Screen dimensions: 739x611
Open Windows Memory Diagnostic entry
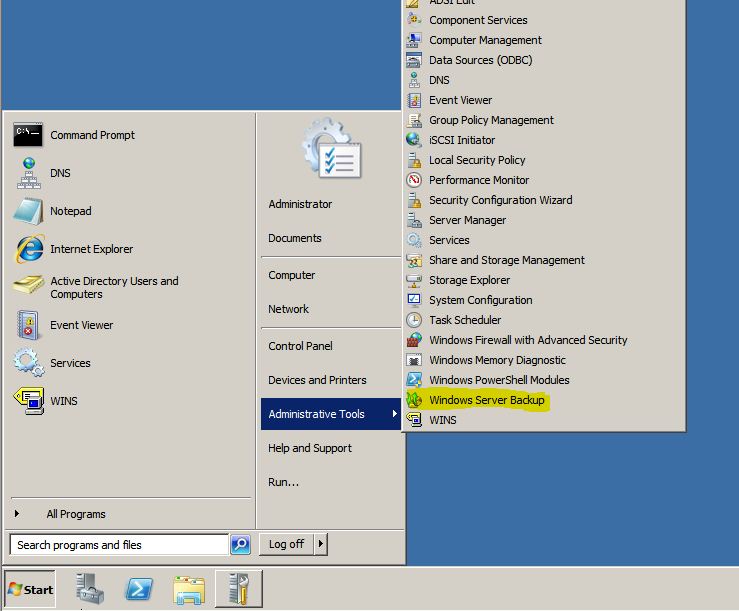(x=497, y=360)
